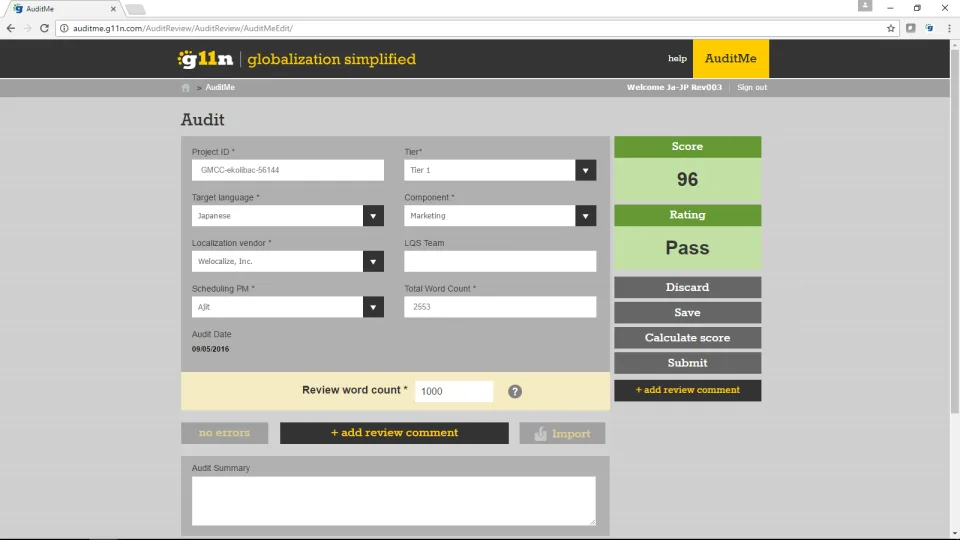
Task: Click the no errors button
Action: click(x=225, y=433)
